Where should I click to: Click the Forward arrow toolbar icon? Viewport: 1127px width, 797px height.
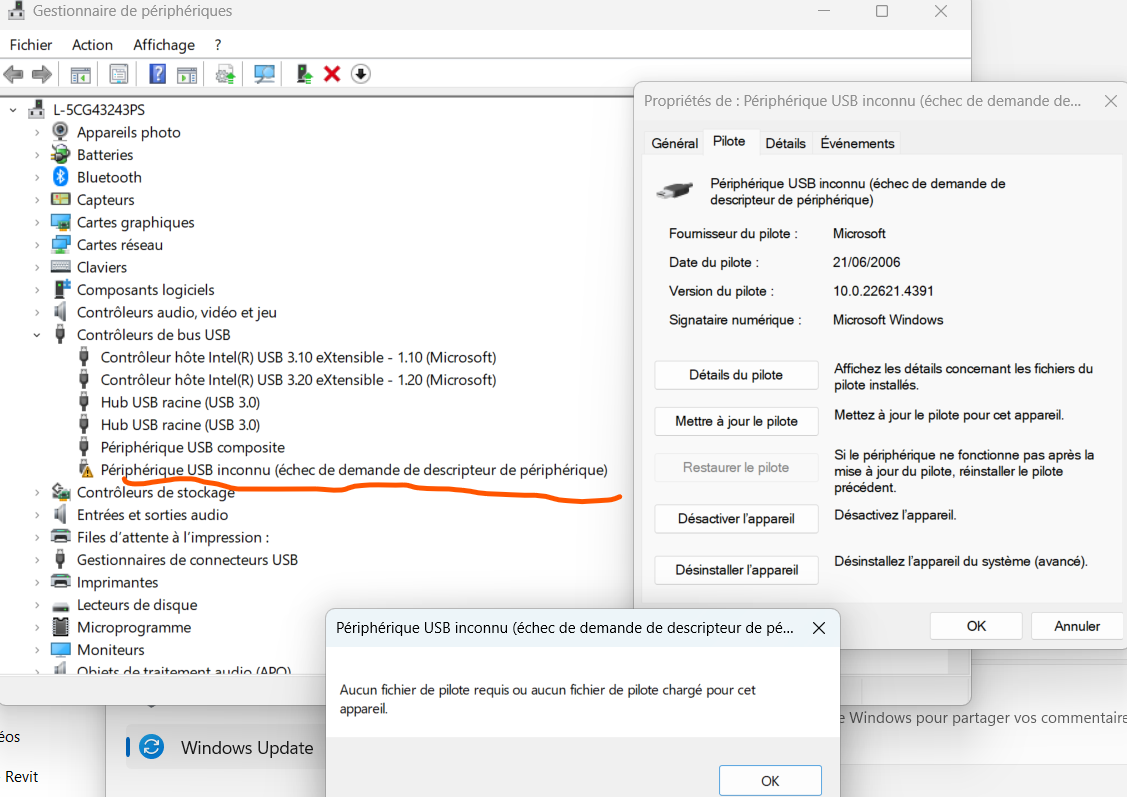(x=42, y=74)
